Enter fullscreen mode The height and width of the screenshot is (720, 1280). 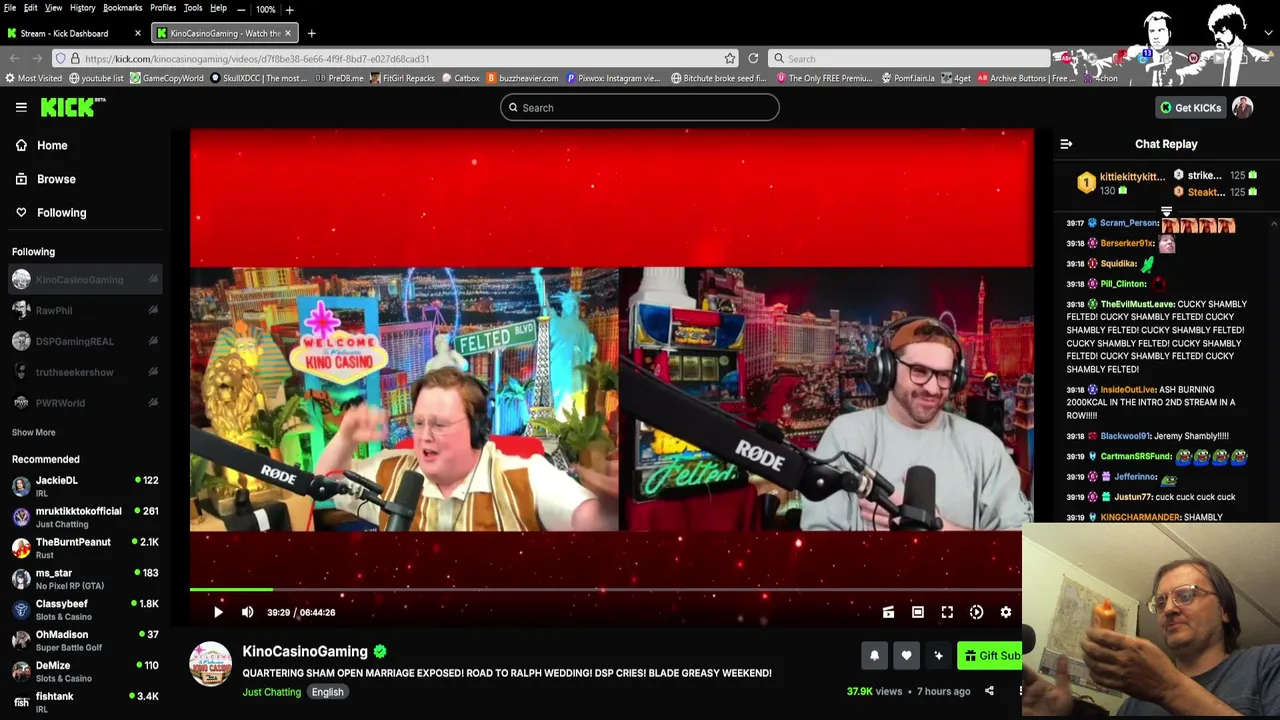click(947, 612)
